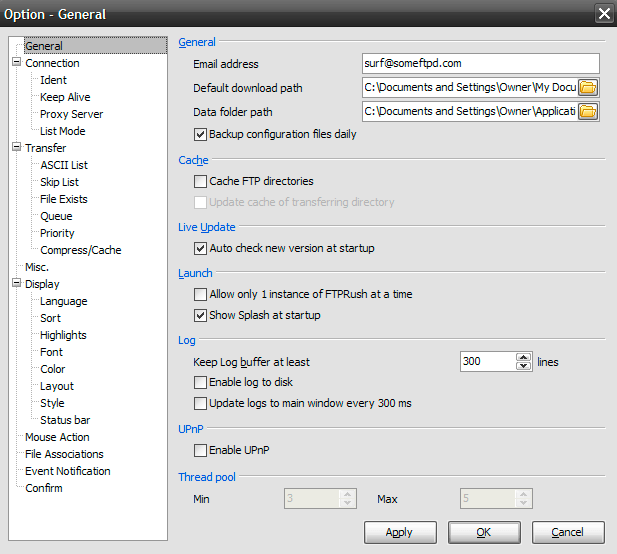Image resolution: width=617 pixels, height=554 pixels.
Task: Open Language settings
Action: click(x=64, y=301)
